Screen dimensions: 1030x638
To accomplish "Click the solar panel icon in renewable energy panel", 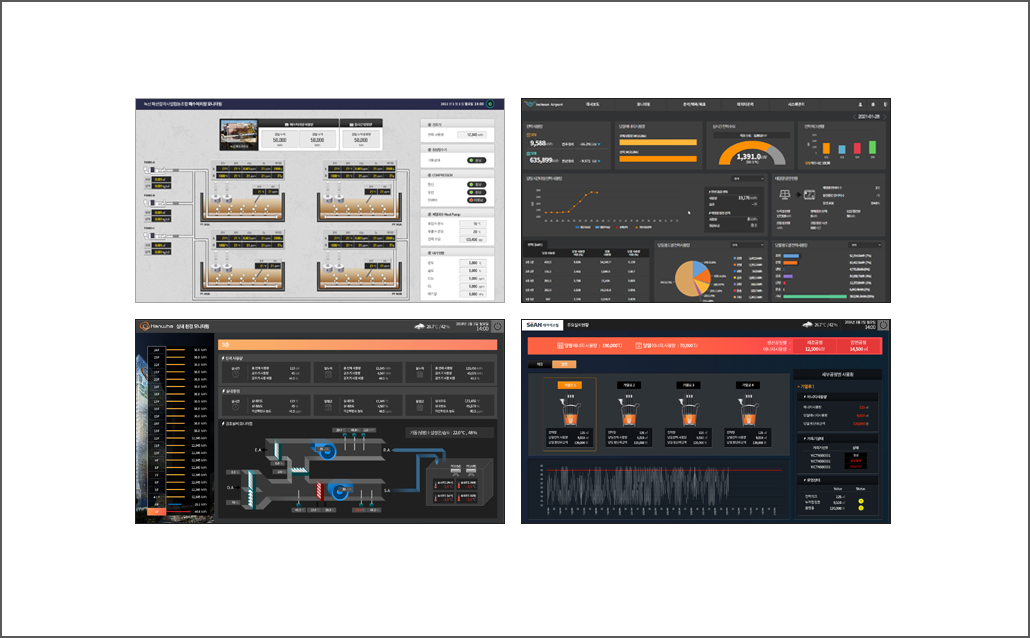I will (x=785, y=194).
